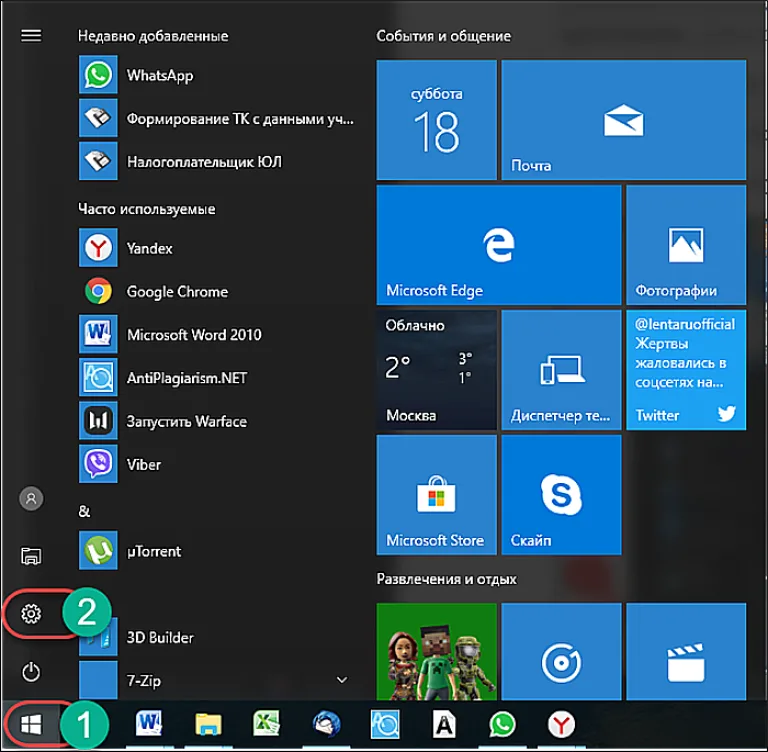Click the Windows Start button
Screen dimensions: 768x752
[31, 724]
